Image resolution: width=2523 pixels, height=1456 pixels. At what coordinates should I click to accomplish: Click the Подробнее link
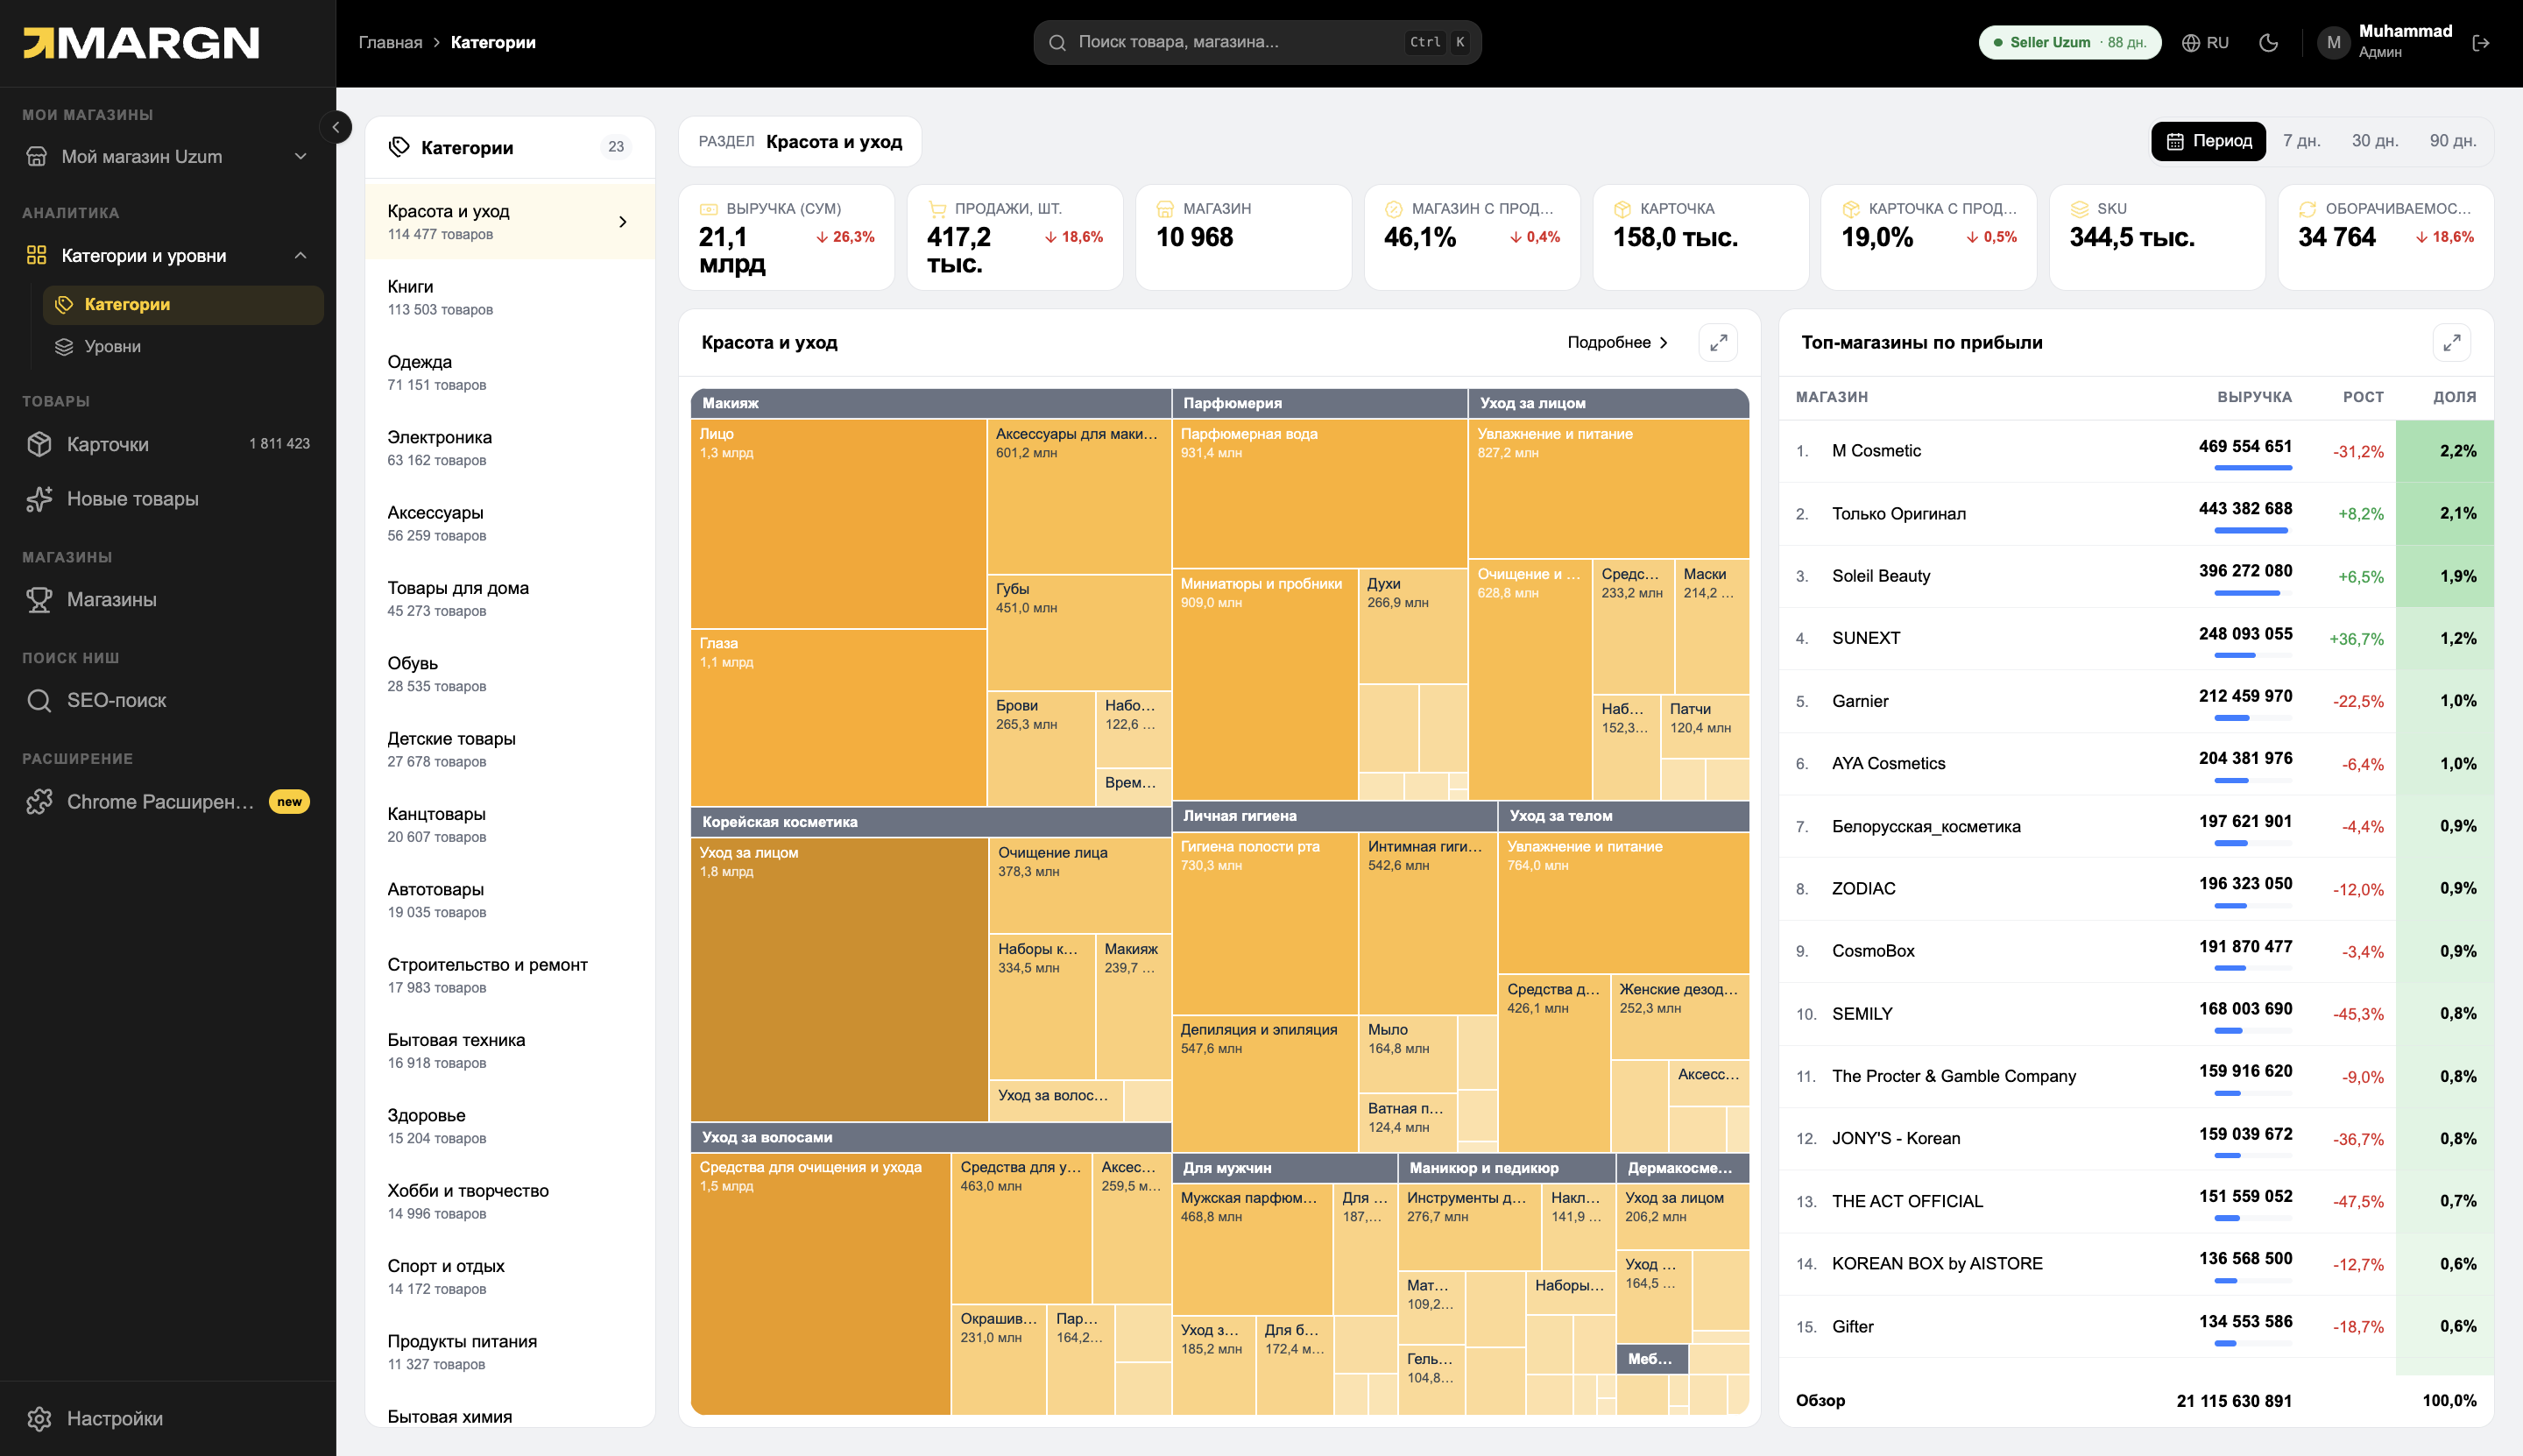tap(1618, 342)
